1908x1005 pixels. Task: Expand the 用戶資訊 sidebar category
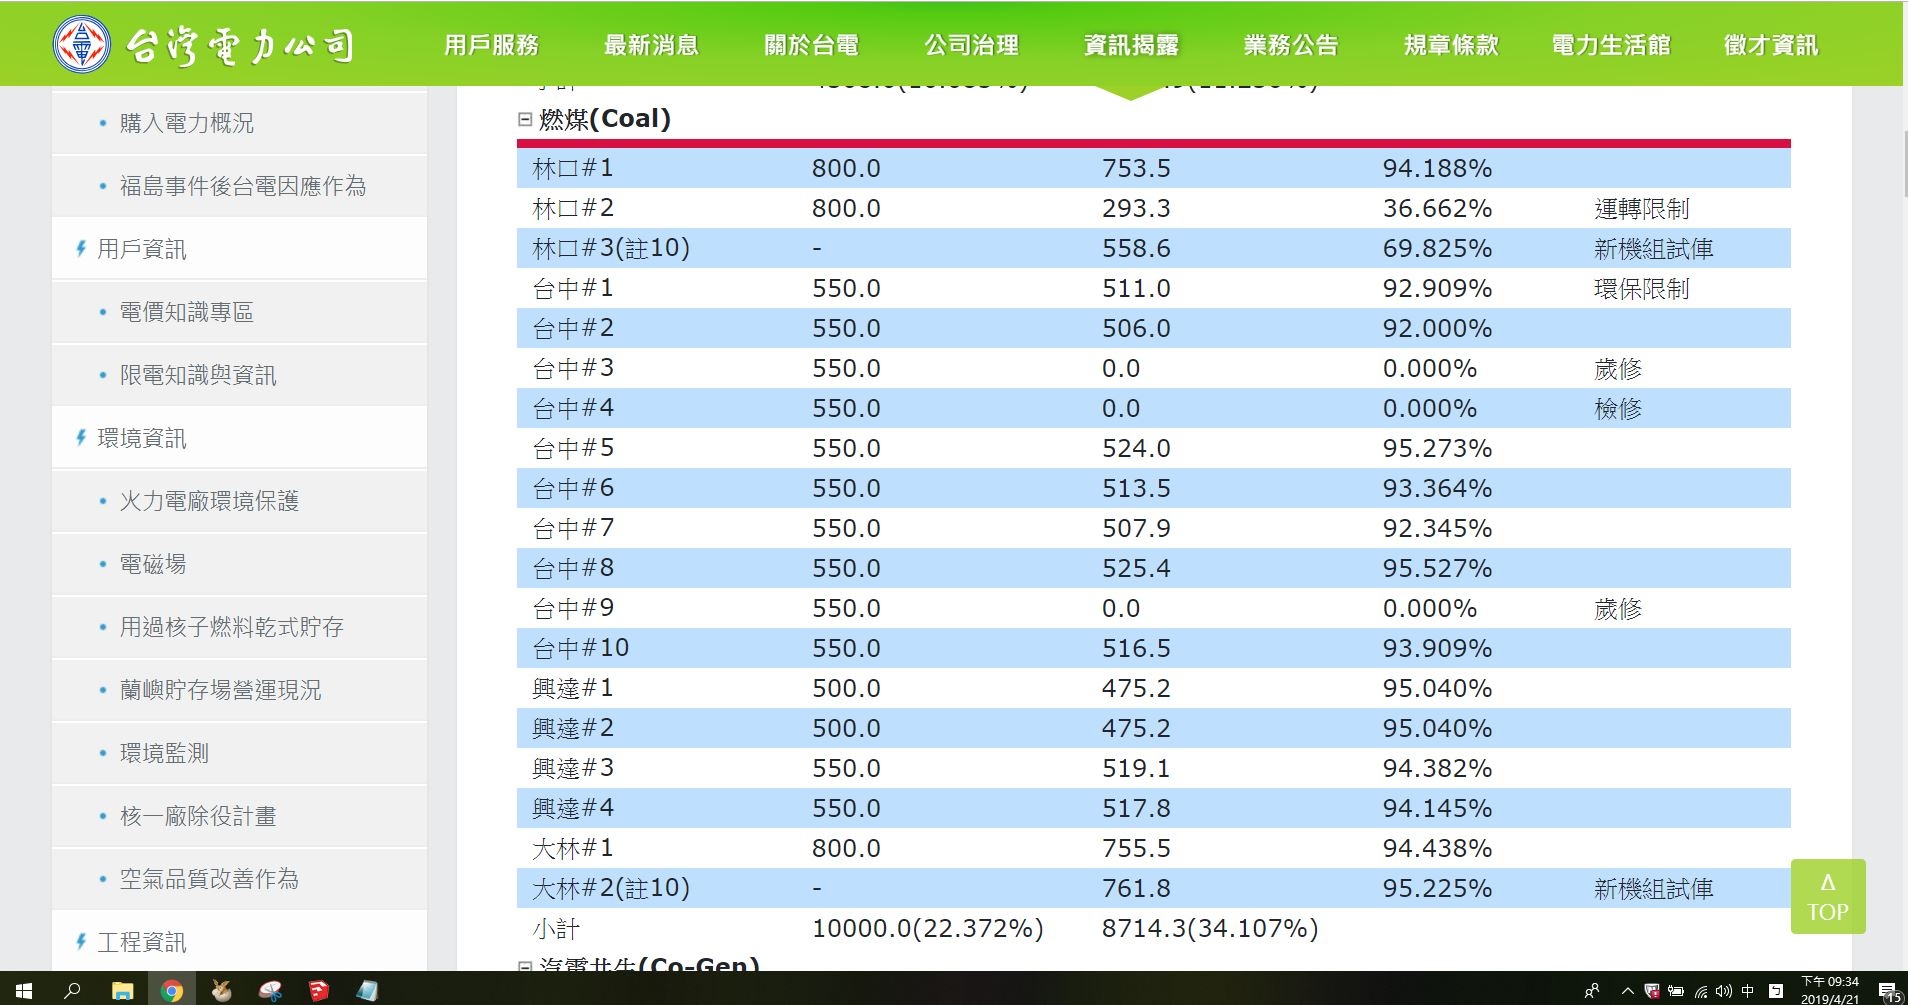[x=141, y=249]
